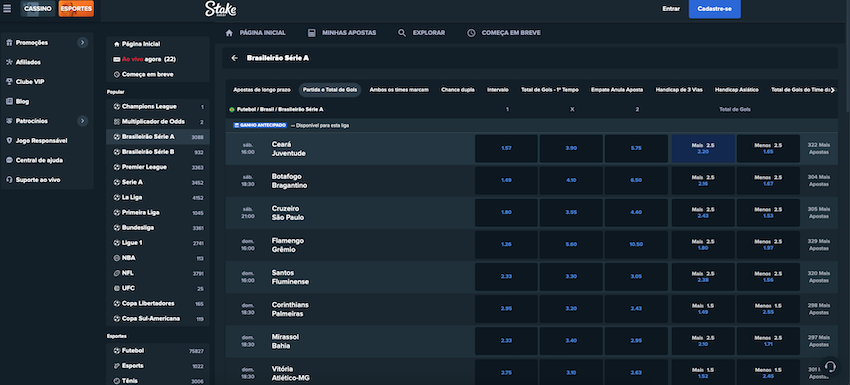Click the Esports controller icon

(117, 365)
